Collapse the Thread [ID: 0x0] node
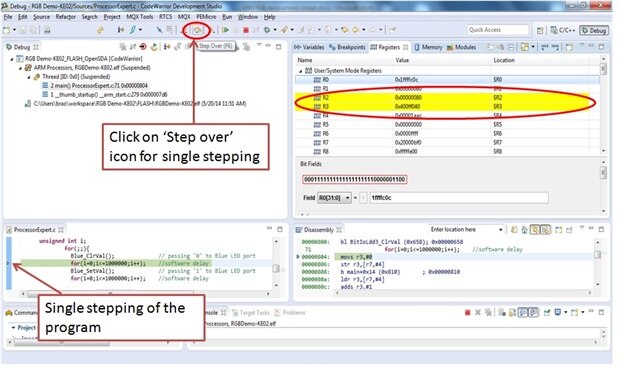 tap(29, 77)
